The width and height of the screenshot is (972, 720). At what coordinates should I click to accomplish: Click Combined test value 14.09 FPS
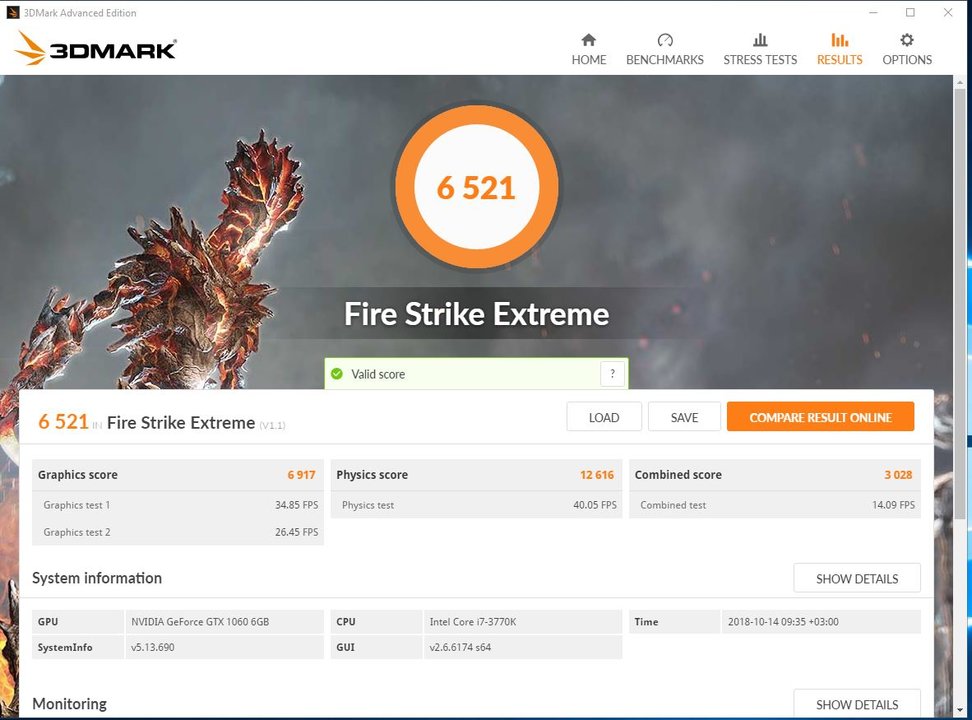coord(893,505)
